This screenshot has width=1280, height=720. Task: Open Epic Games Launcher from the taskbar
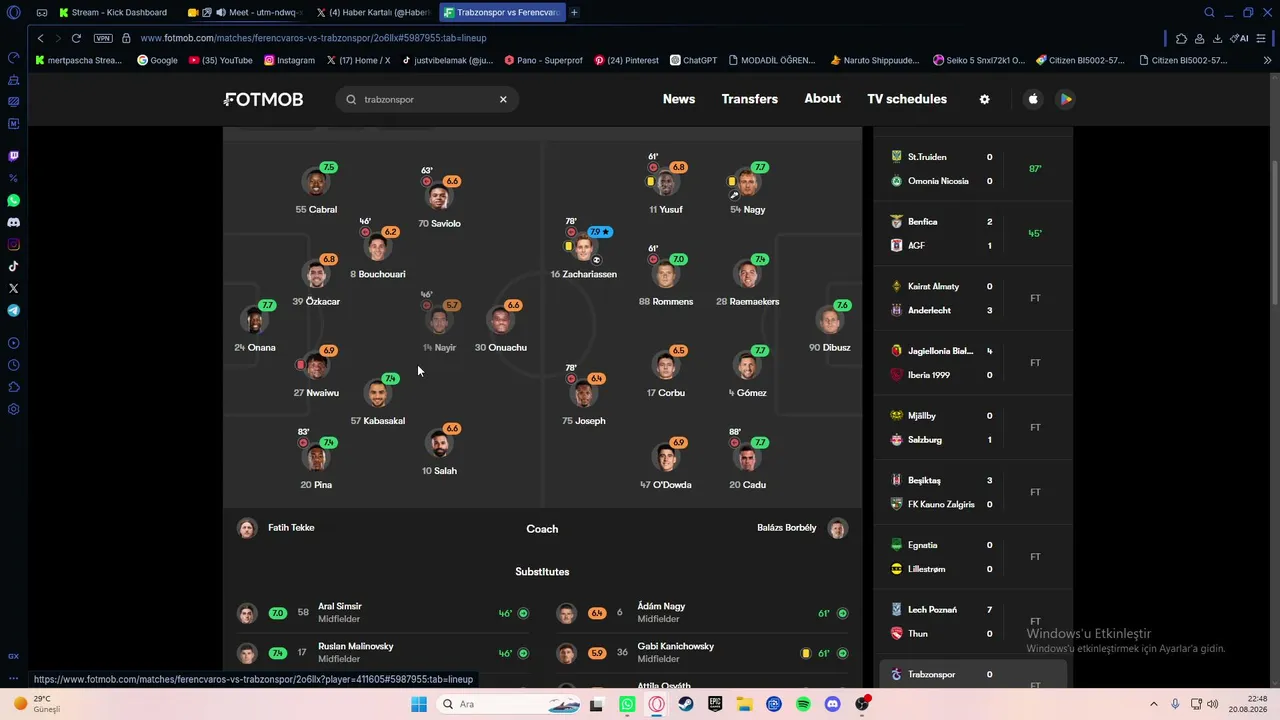coord(715,704)
